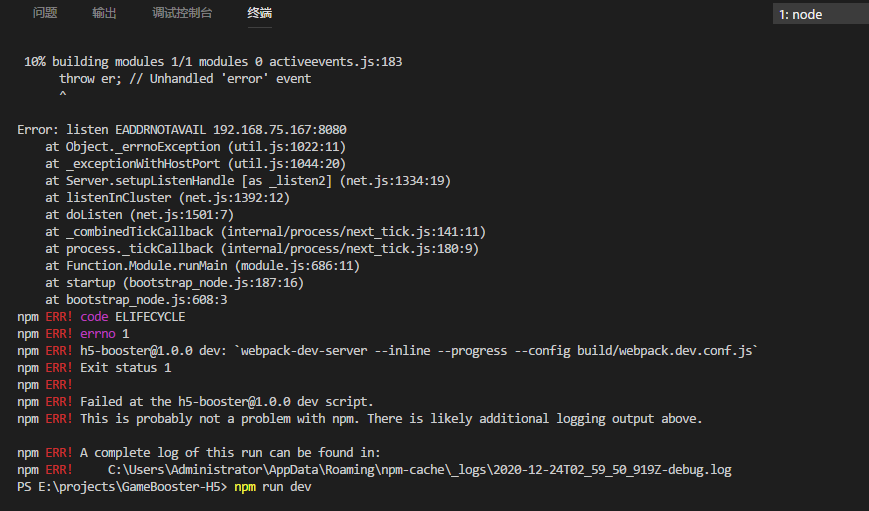Image resolution: width=869 pixels, height=511 pixels.
Task: Select the 调试控制台 tab
Action: [182, 13]
